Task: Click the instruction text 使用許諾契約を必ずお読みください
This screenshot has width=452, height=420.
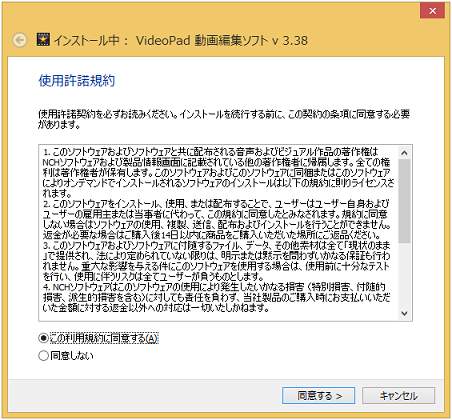Action: pyautogui.click(x=224, y=119)
